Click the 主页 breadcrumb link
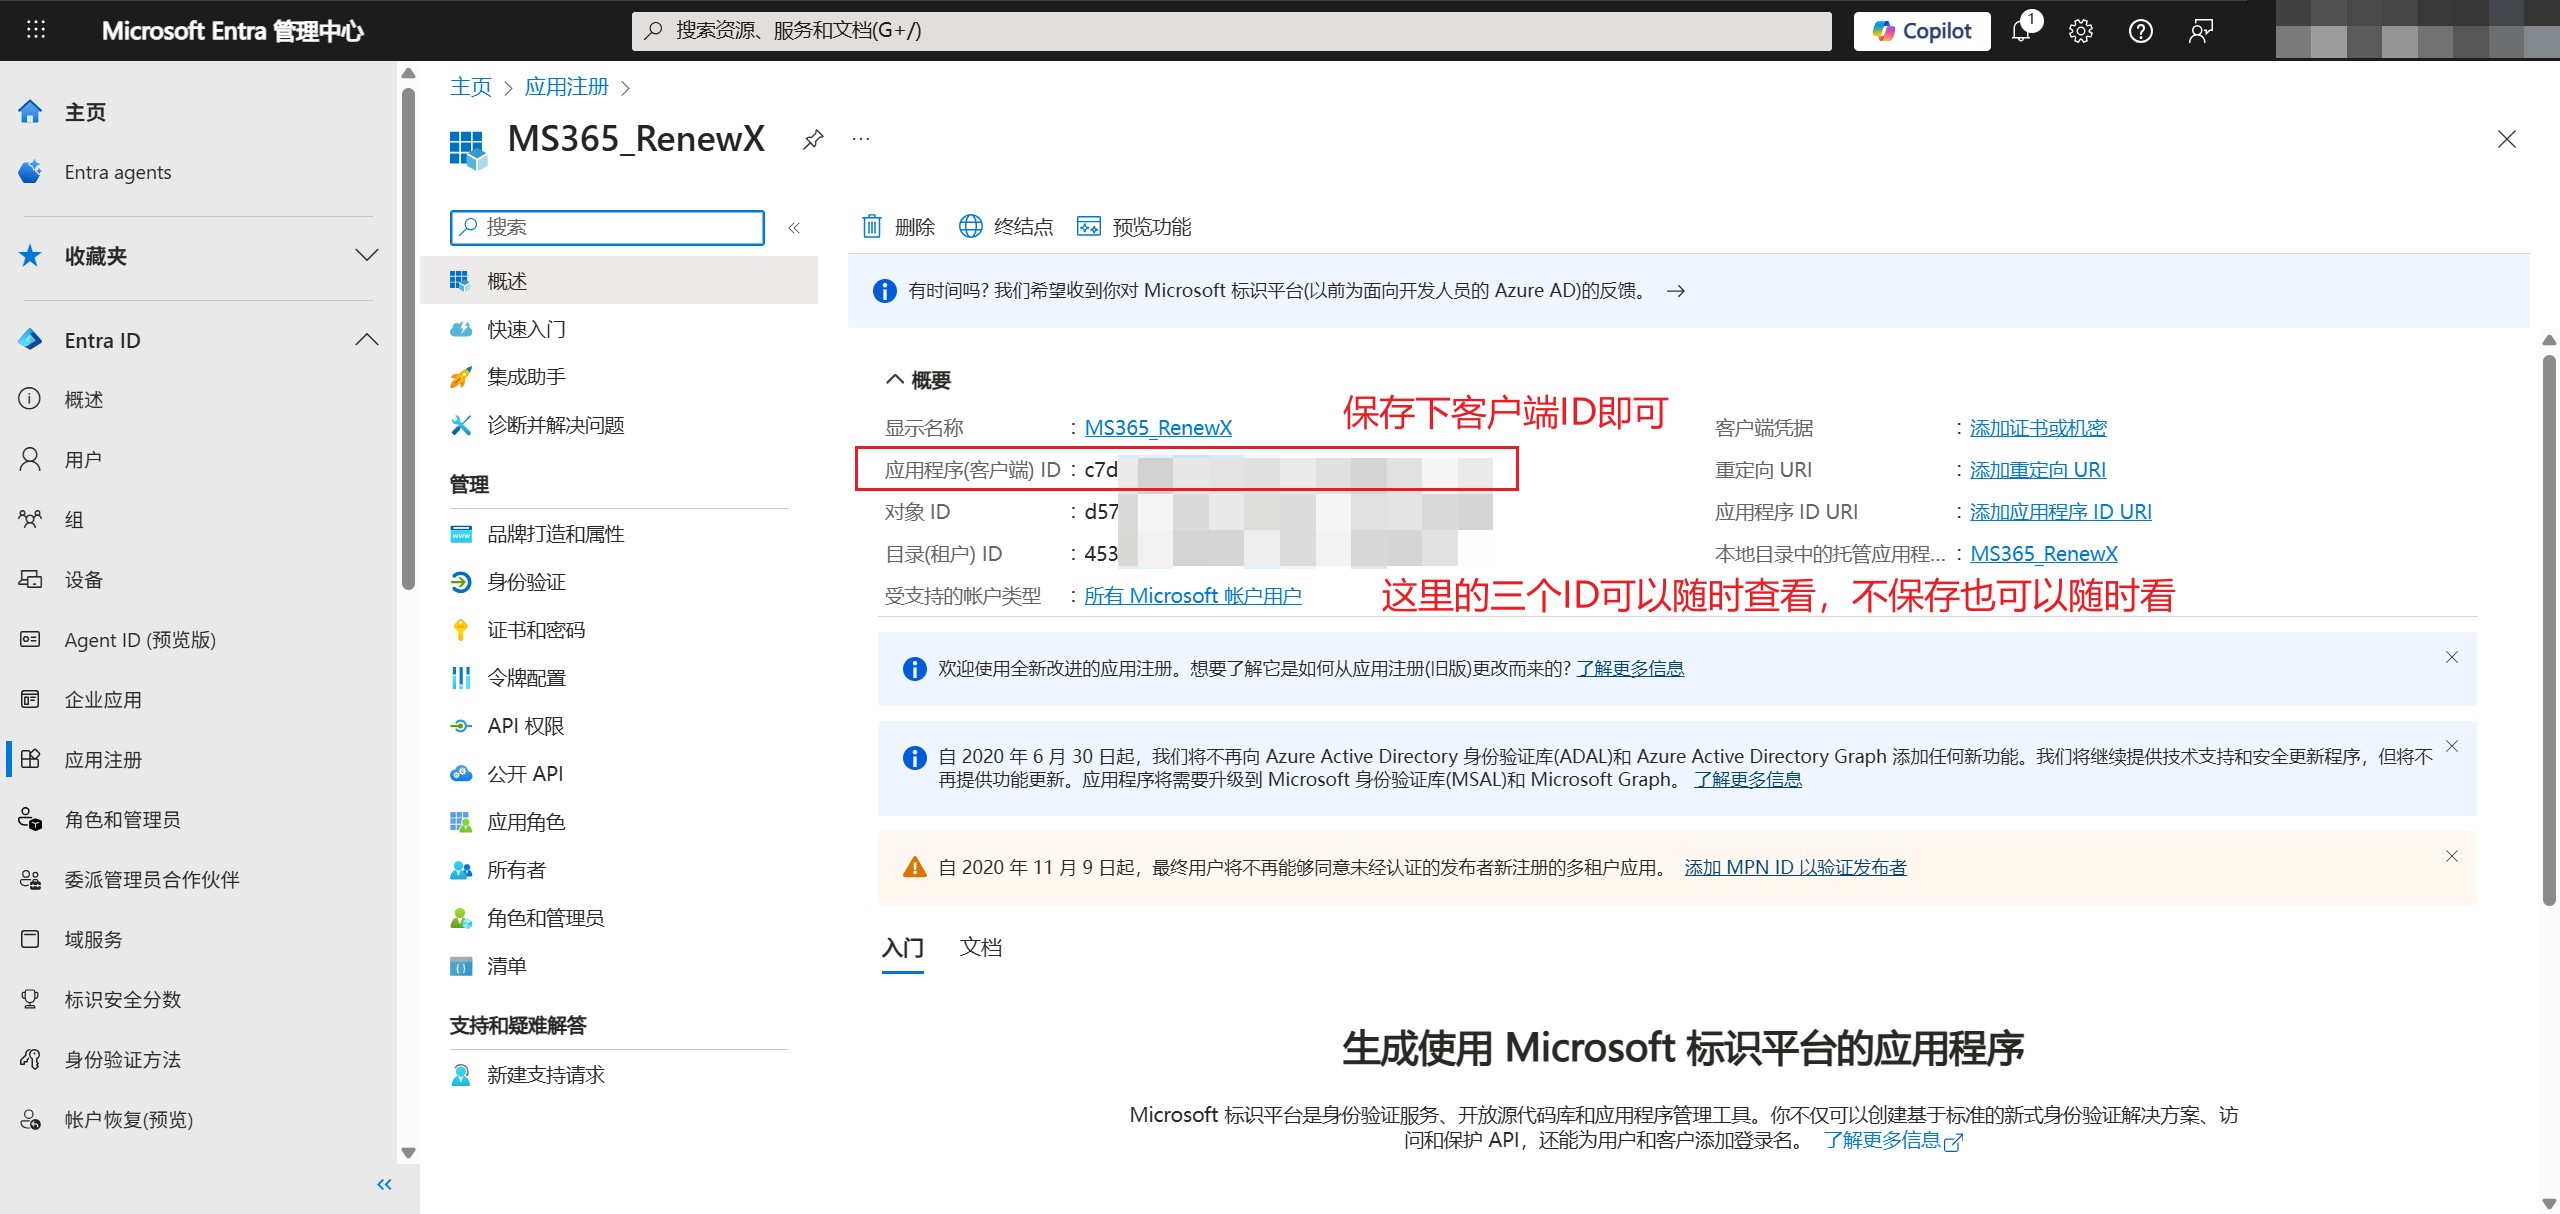This screenshot has height=1214, width=2560. [x=471, y=87]
